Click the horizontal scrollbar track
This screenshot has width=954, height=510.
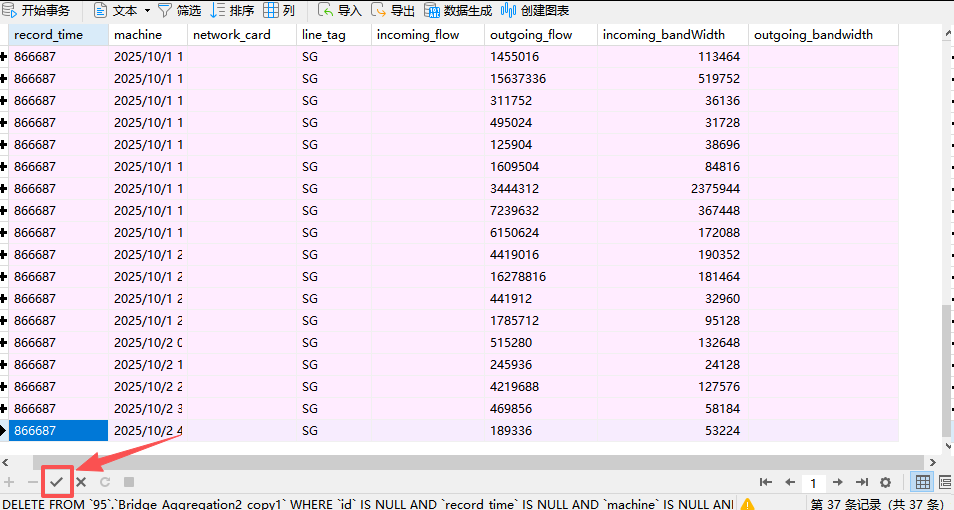pyautogui.click(x=478, y=463)
